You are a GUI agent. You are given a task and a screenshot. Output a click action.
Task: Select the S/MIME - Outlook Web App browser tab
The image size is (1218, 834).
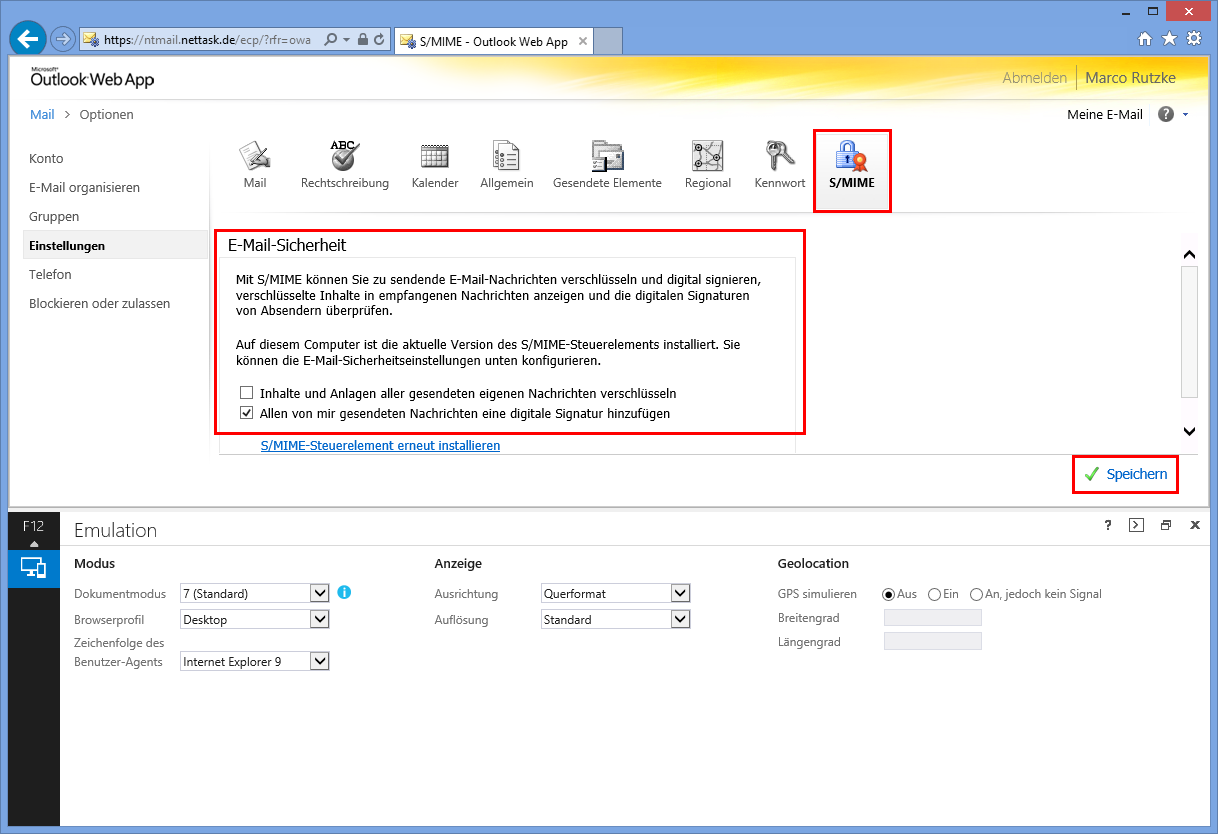[x=494, y=41]
